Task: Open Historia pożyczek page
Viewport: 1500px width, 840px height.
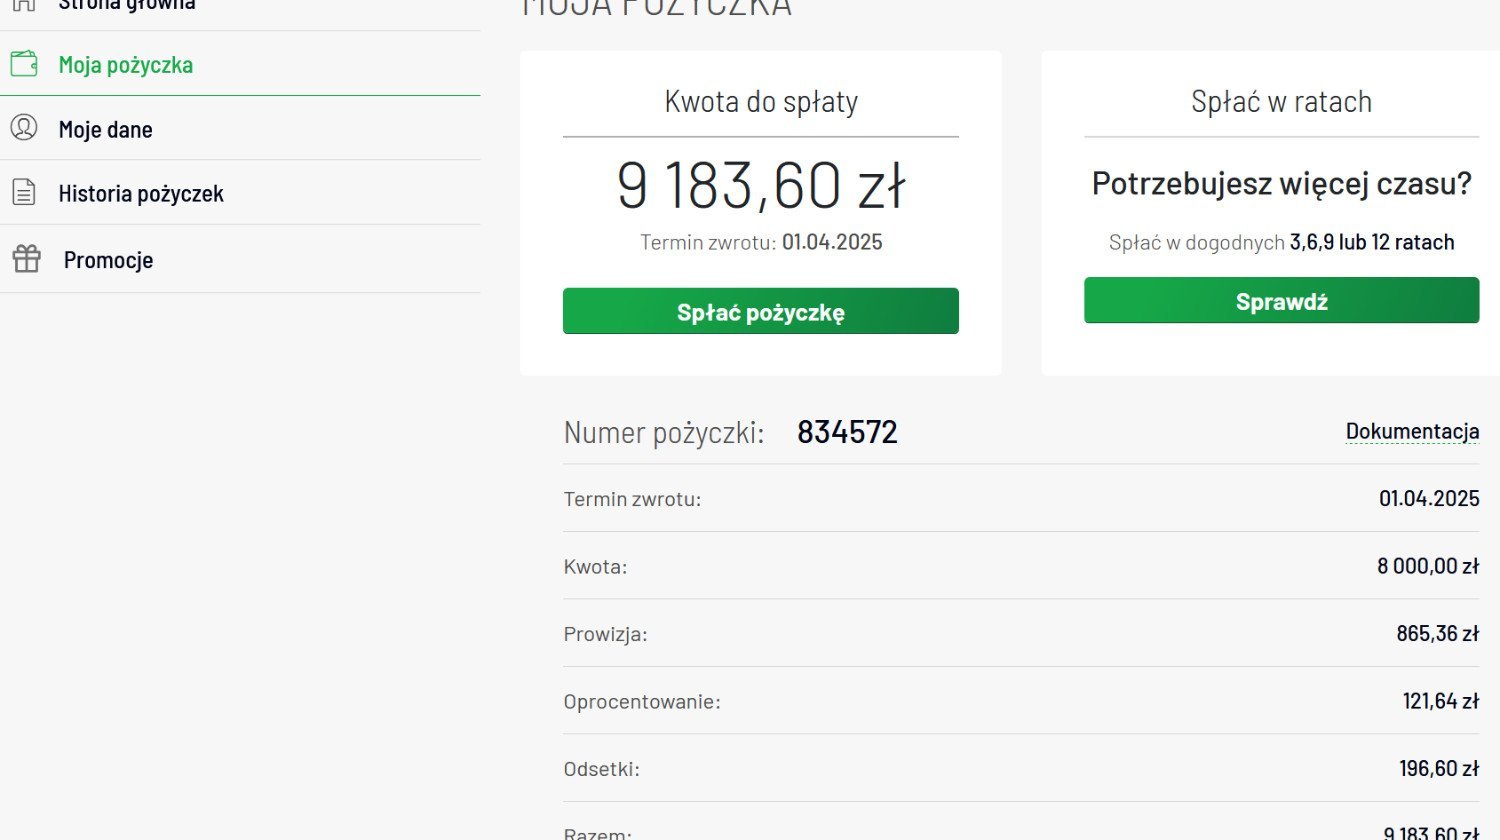Action: [141, 194]
